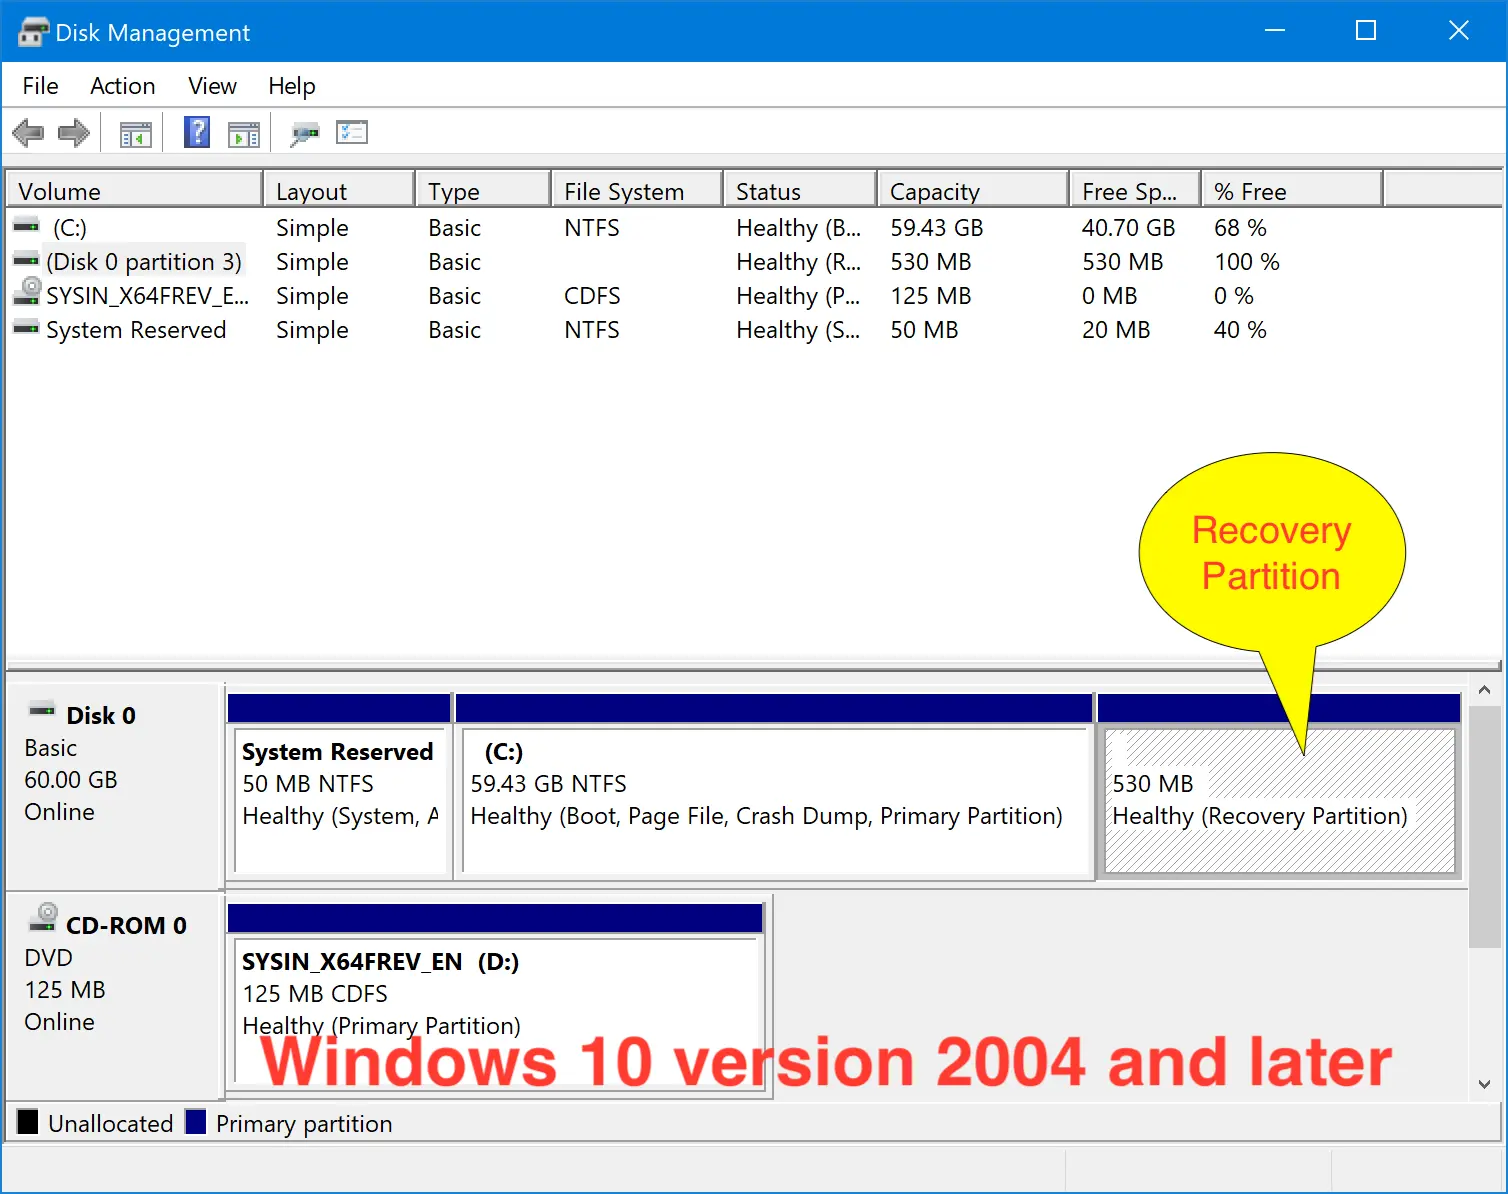Open the Help menu

click(291, 86)
